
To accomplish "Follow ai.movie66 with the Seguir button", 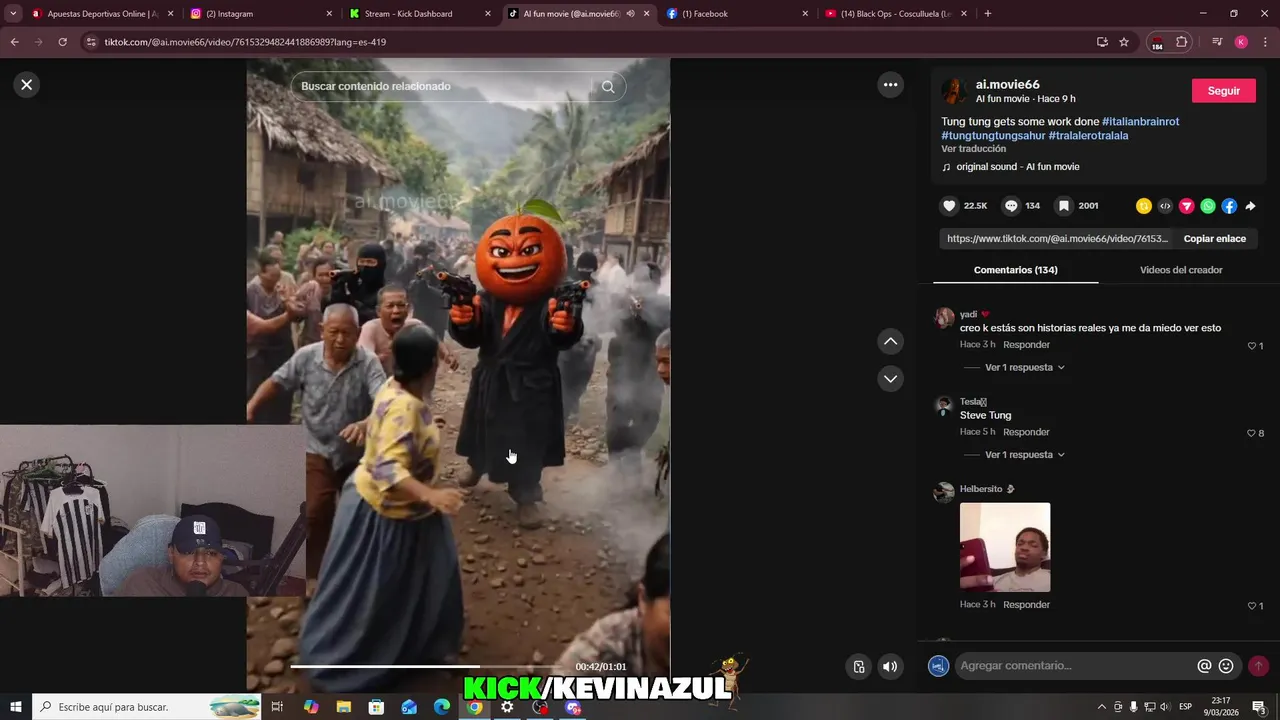I will (x=1223, y=90).
